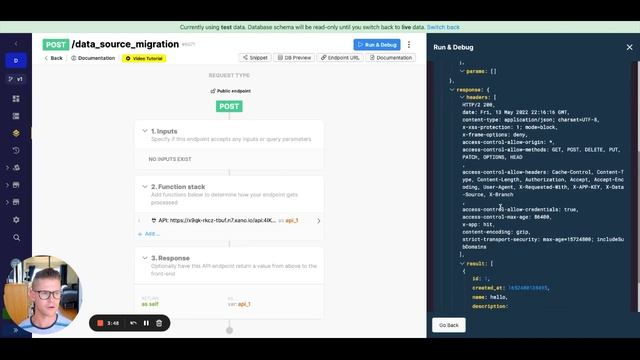Screen dimensions: 640x360
Task: Click the 'name: hello' line
Action: click(490, 297)
